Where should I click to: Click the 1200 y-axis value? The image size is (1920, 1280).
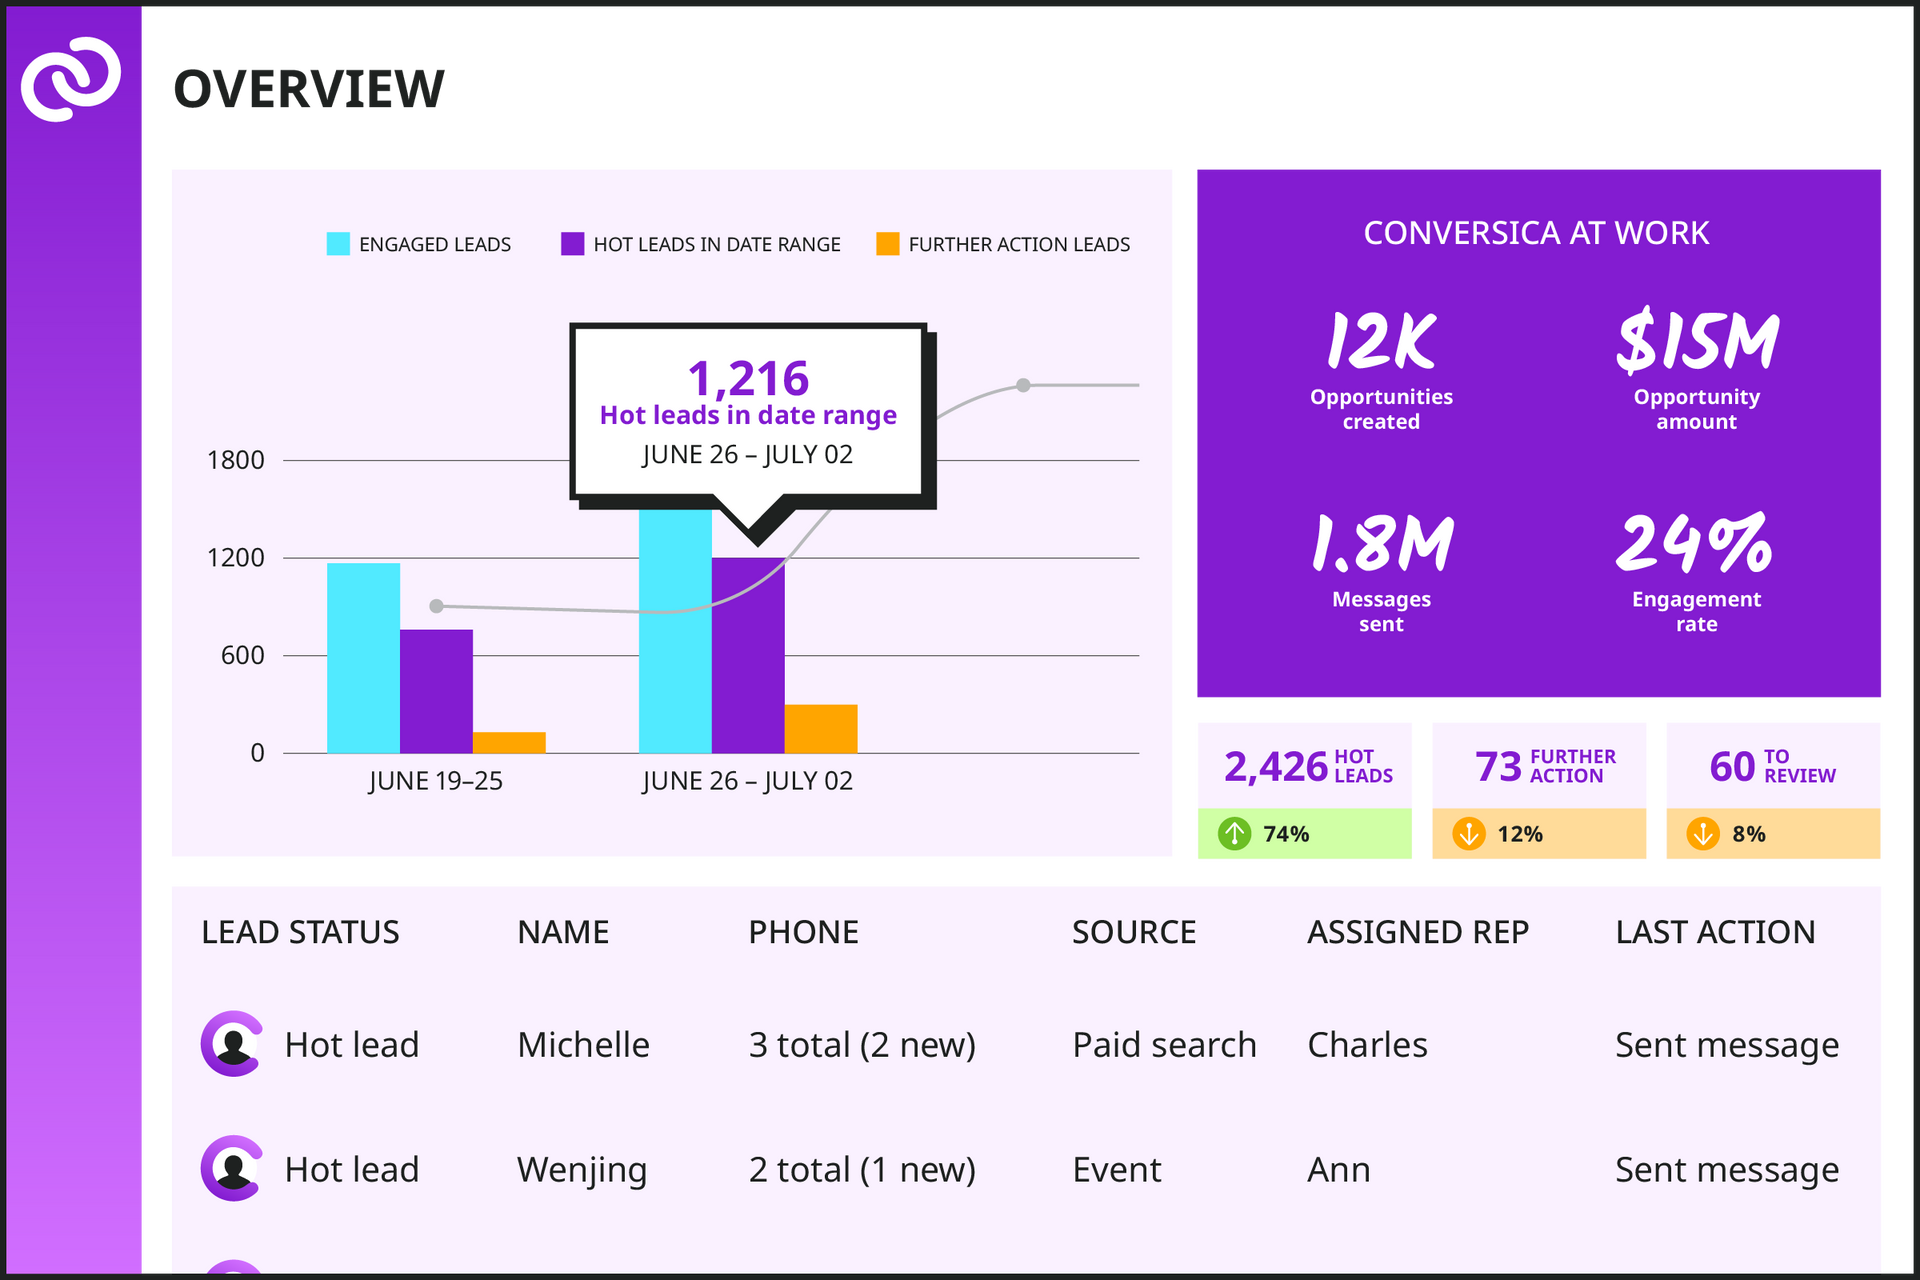coord(236,558)
